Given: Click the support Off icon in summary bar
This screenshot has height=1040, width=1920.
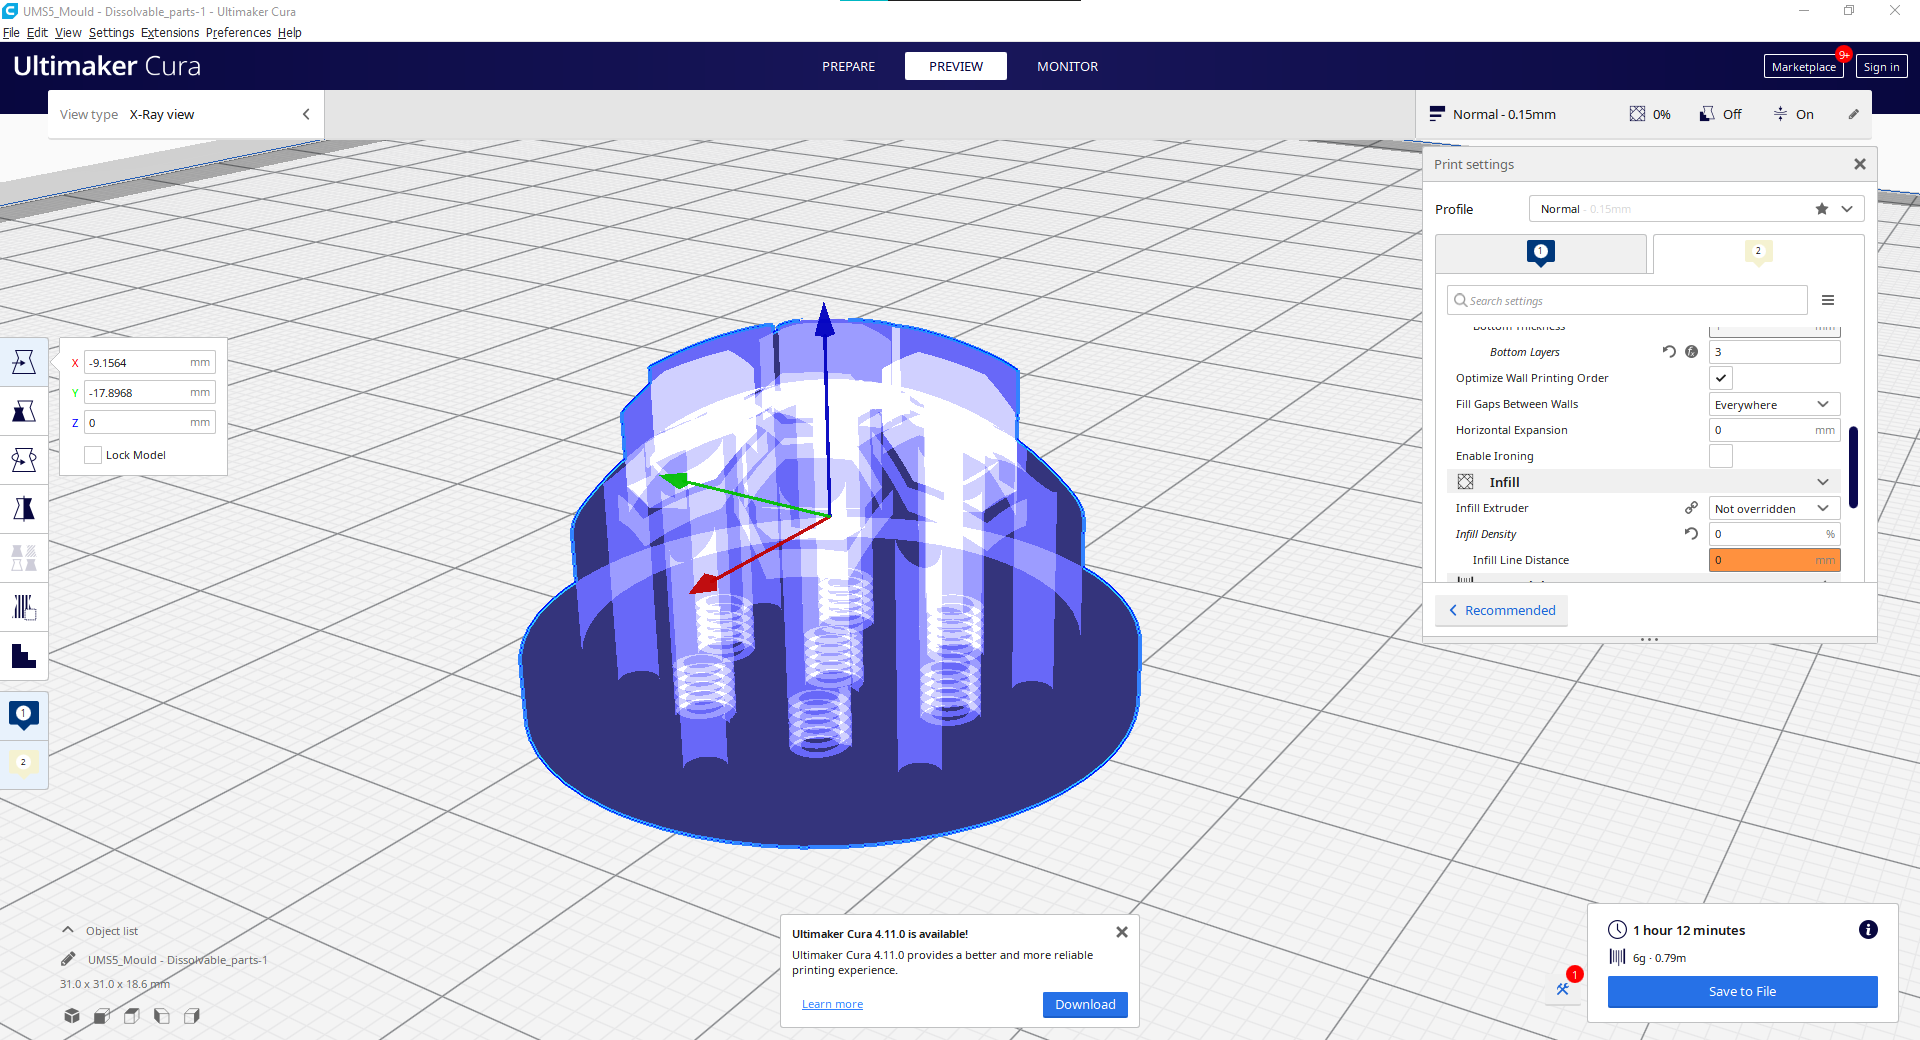Looking at the screenshot, I should coord(1707,114).
